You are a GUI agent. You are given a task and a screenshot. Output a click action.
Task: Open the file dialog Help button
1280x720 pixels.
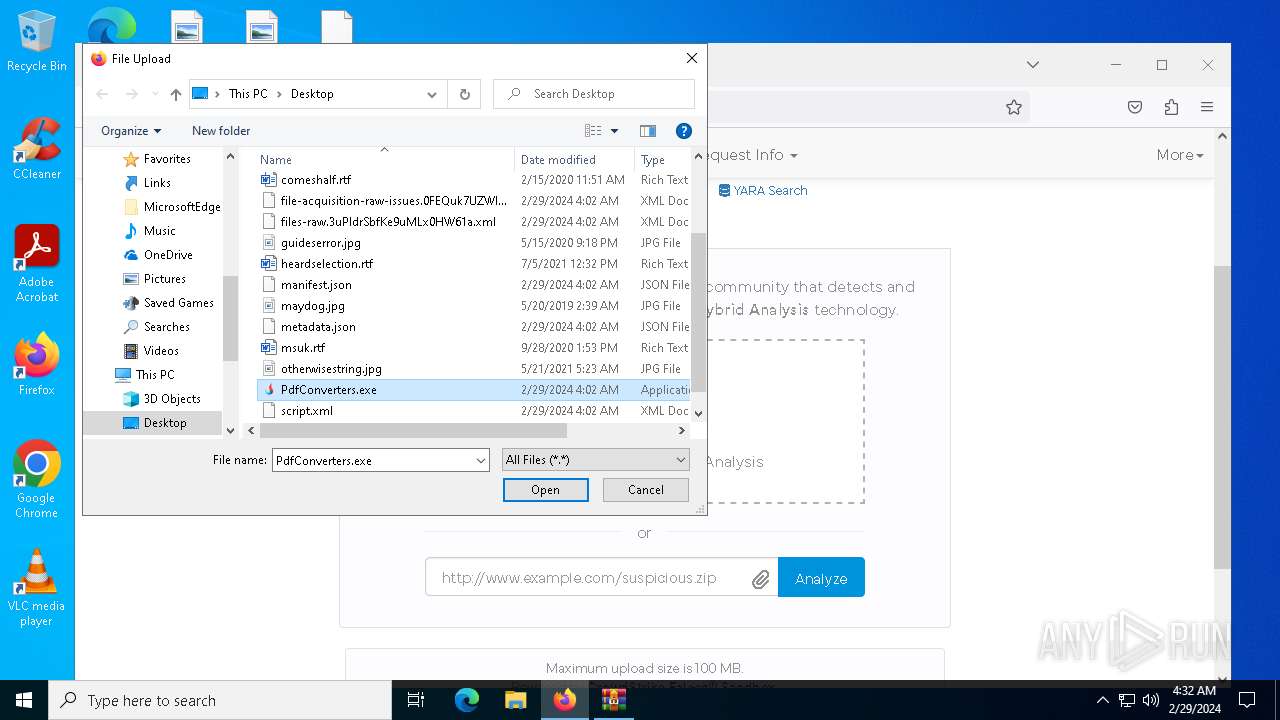684,131
